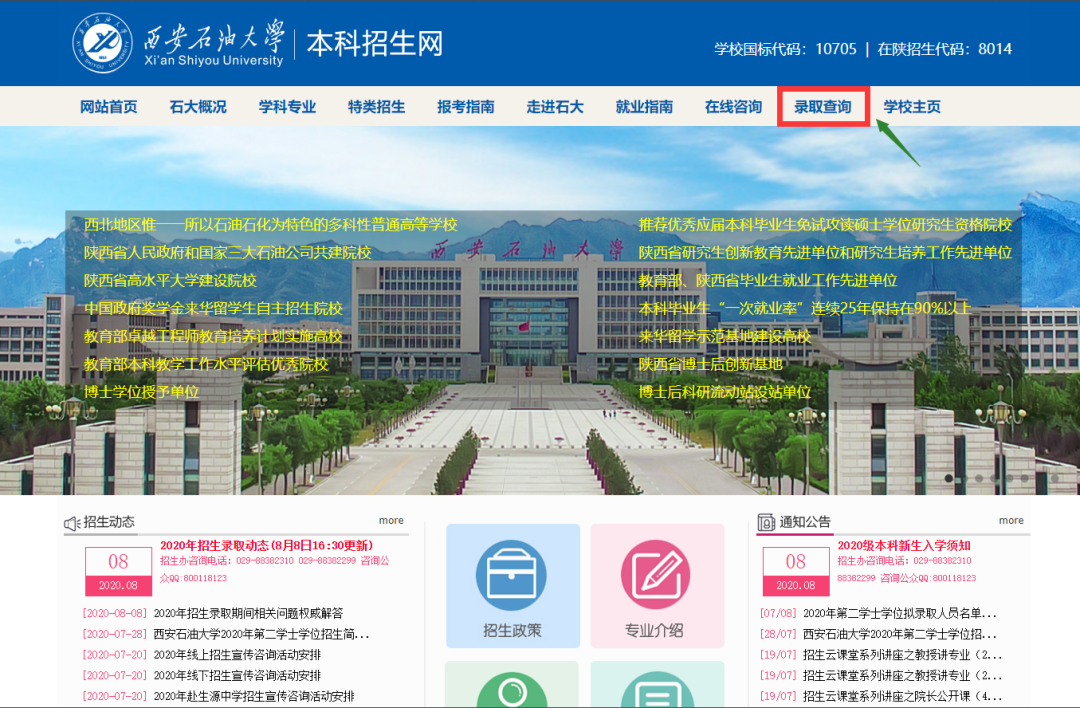The width and height of the screenshot is (1080, 708).
Task: Open notice 2020年第二学士学位拟录取人员名单
Action: click(x=900, y=613)
